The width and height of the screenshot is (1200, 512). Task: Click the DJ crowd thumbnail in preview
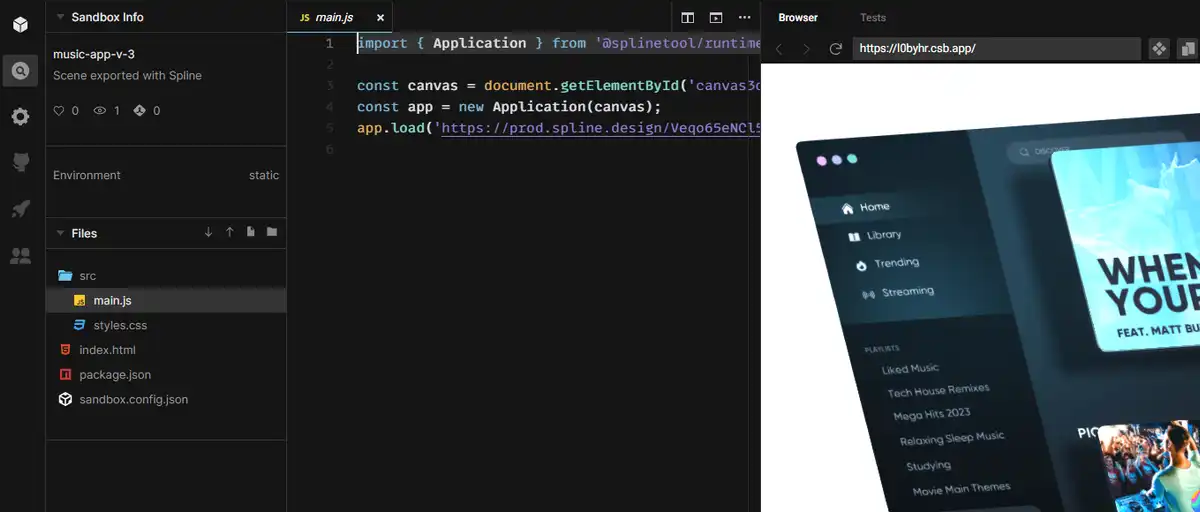[1150, 466]
